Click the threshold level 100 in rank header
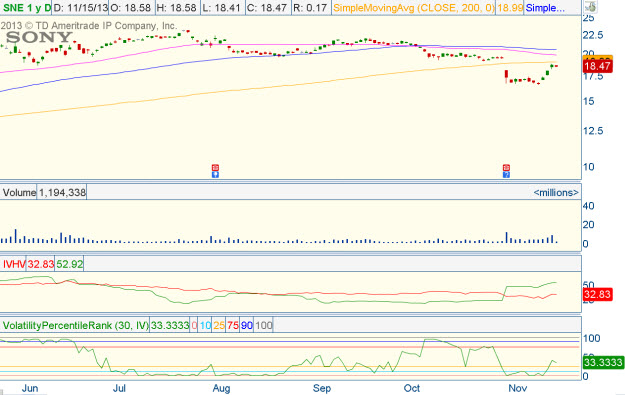Image resolution: width=625 pixels, height=395 pixels. 263,326
